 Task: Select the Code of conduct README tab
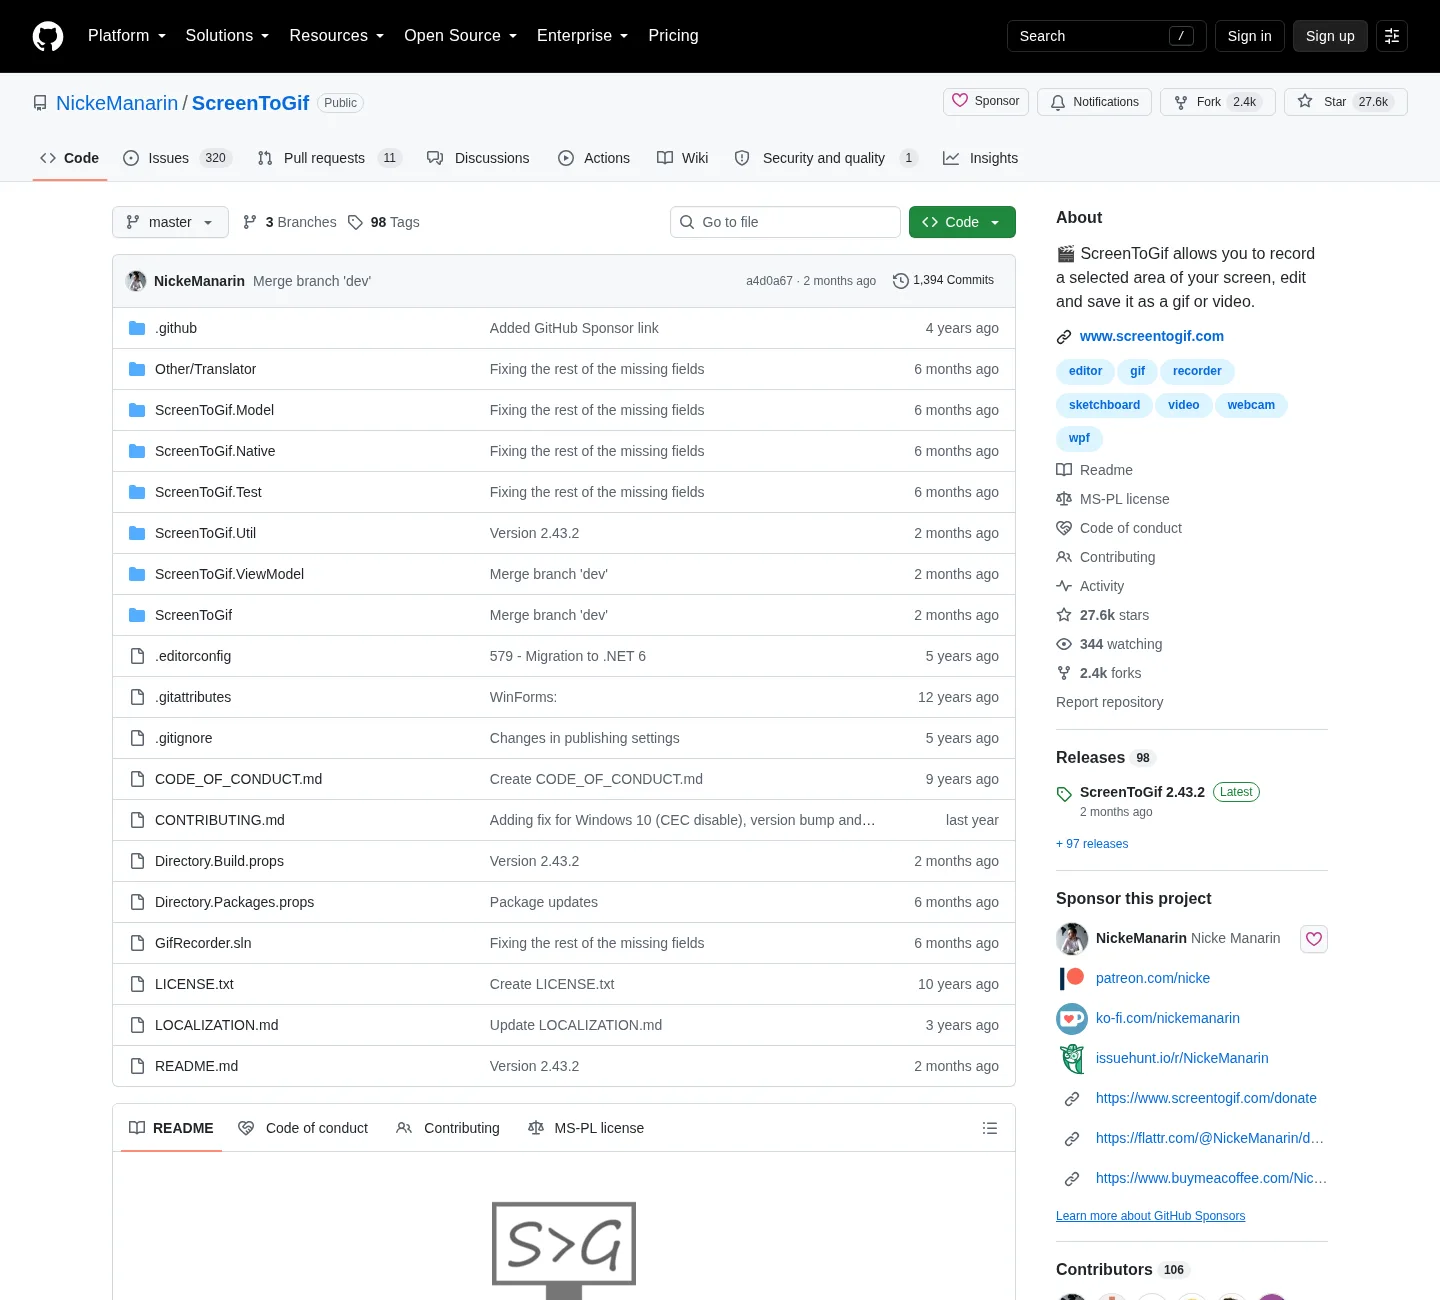click(303, 1128)
